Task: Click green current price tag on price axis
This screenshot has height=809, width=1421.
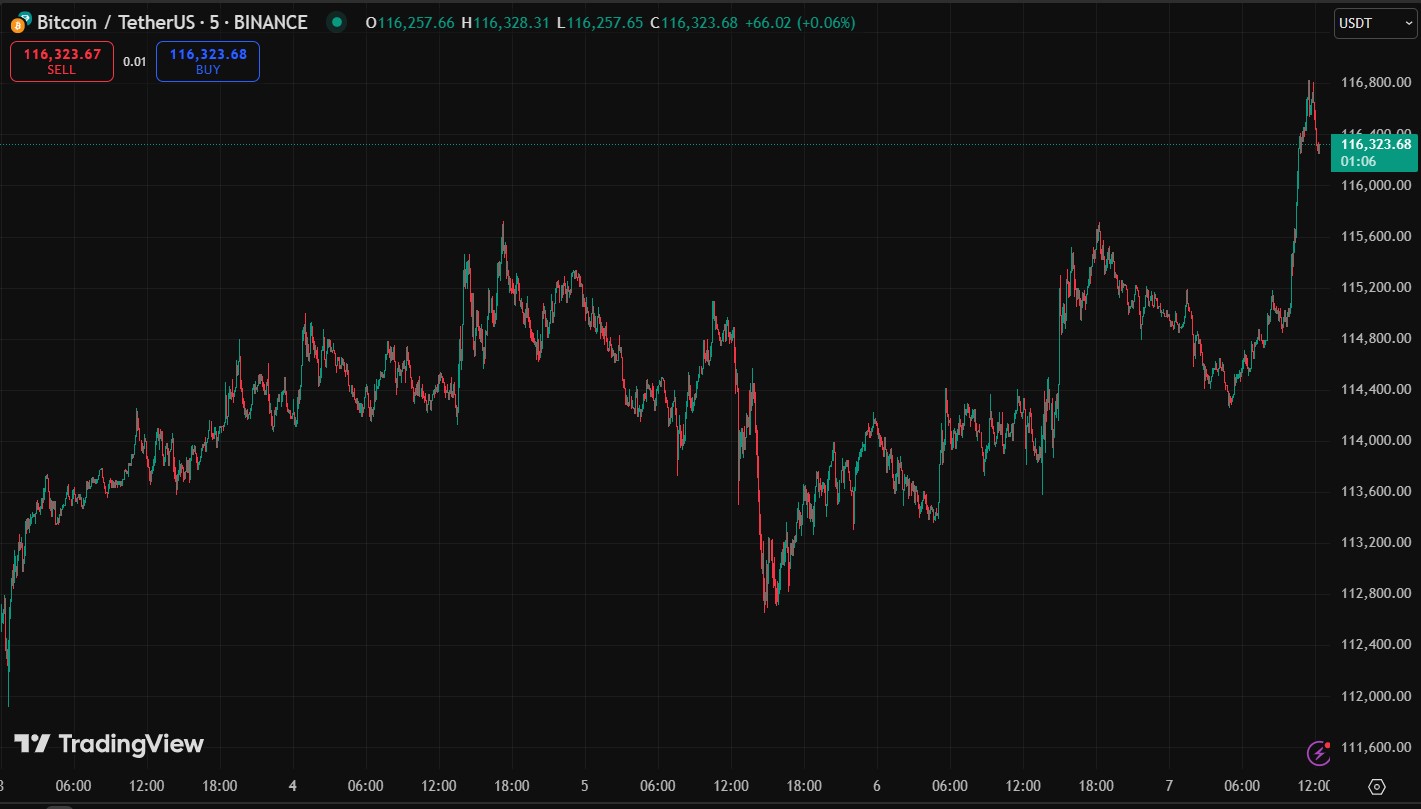Action: pos(1374,152)
